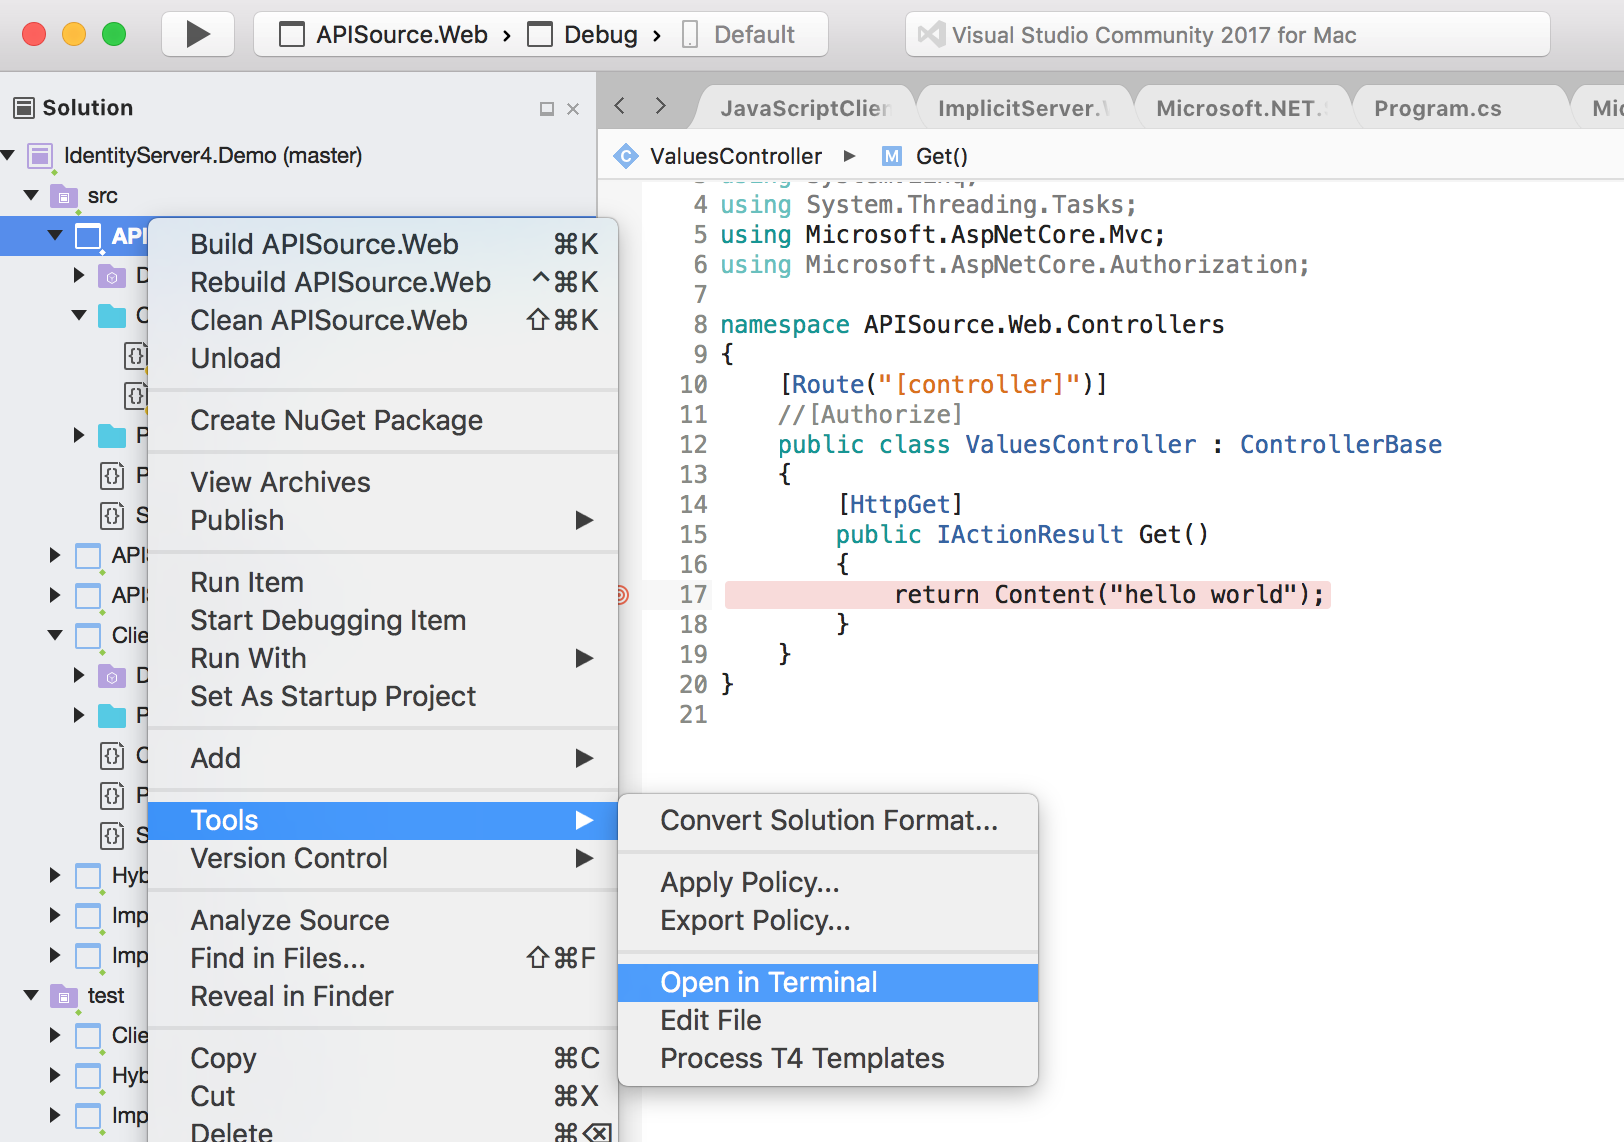Click the solution pad dock icon

[546, 109]
